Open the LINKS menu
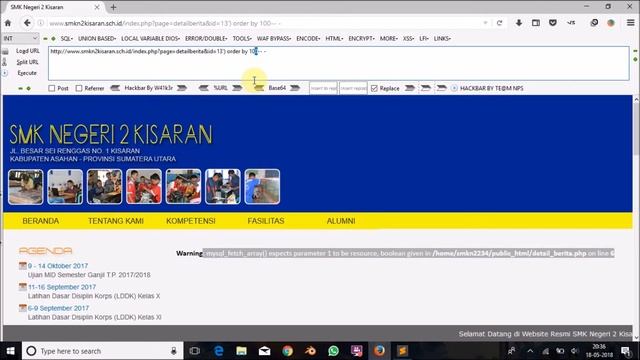The height and width of the screenshot is (360, 640). tap(442, 38)
